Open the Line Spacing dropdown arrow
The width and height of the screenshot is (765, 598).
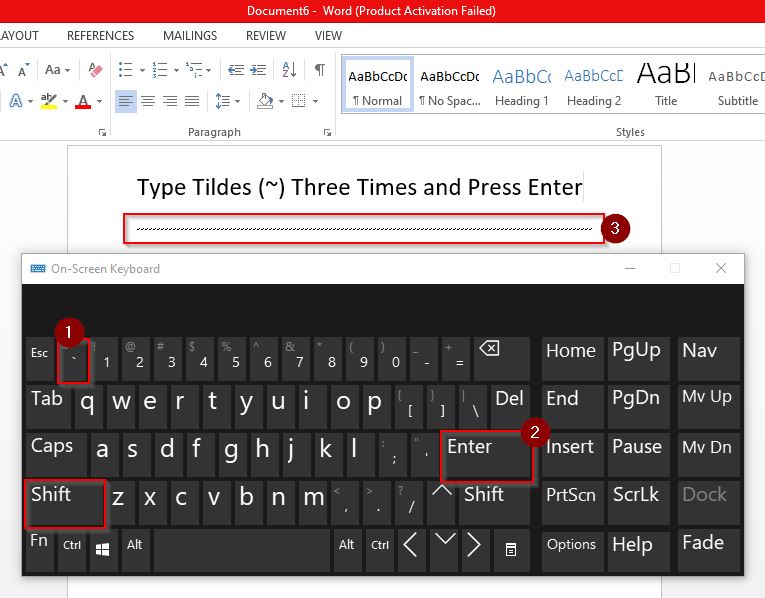click(x=238, y=101)
